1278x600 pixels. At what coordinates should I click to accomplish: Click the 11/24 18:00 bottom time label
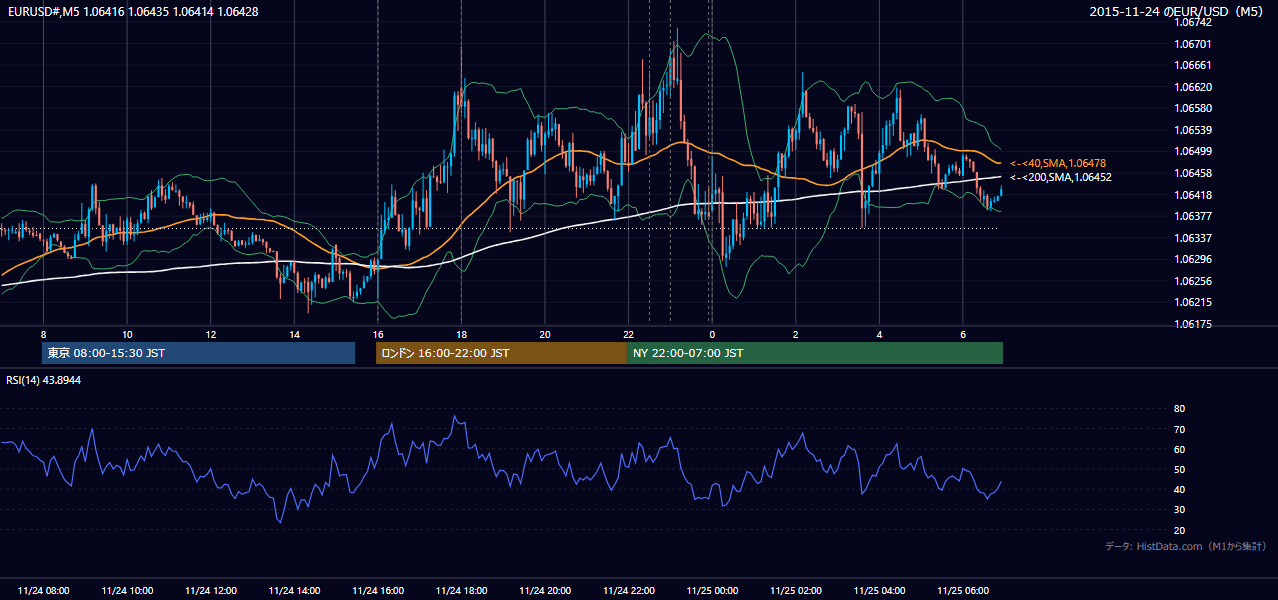[461, 591]
